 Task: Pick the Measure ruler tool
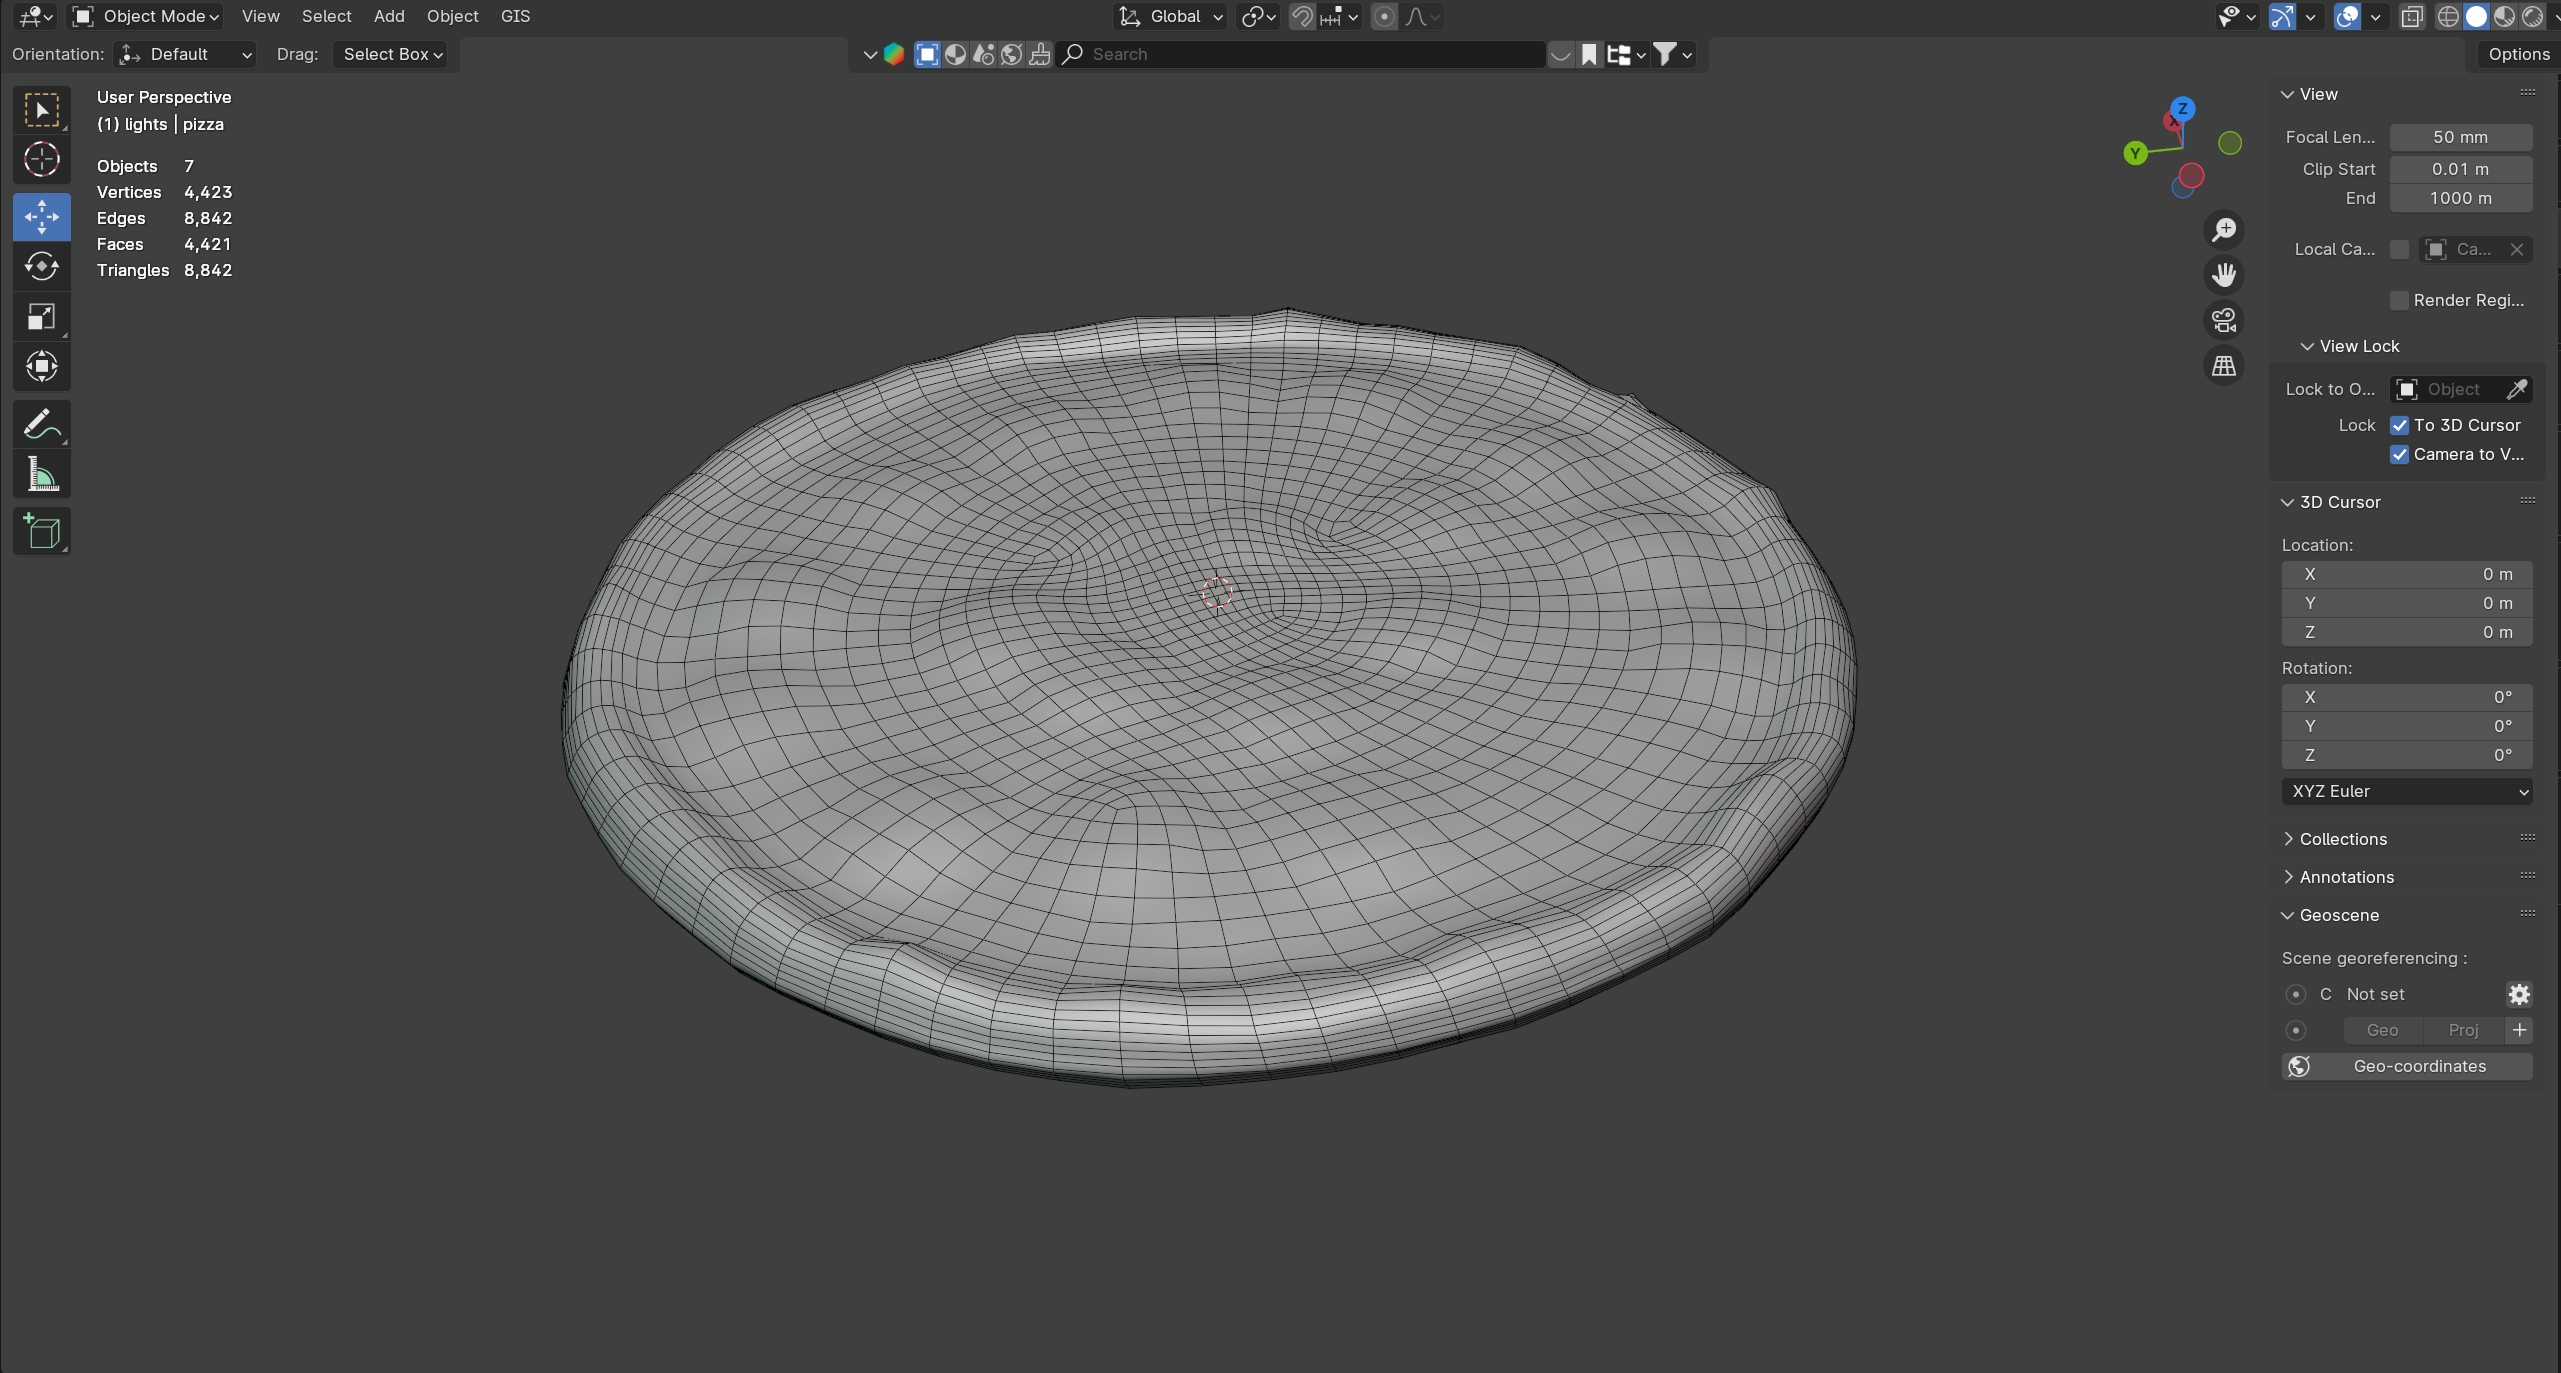[x=41, y=475]
